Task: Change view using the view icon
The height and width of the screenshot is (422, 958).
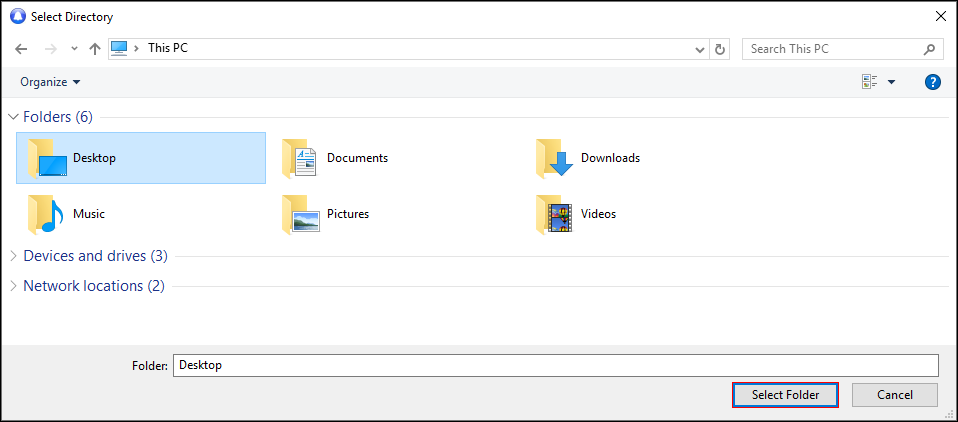Action: point(869,82)
